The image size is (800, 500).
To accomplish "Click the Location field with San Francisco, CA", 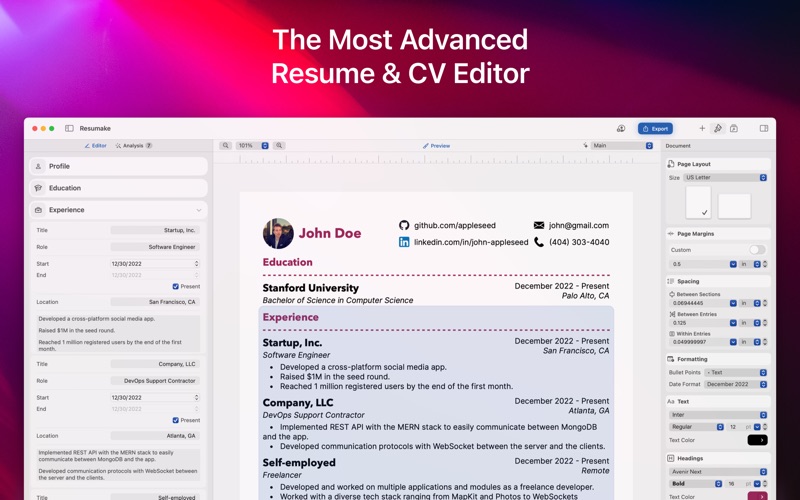I will pos(155,302).
